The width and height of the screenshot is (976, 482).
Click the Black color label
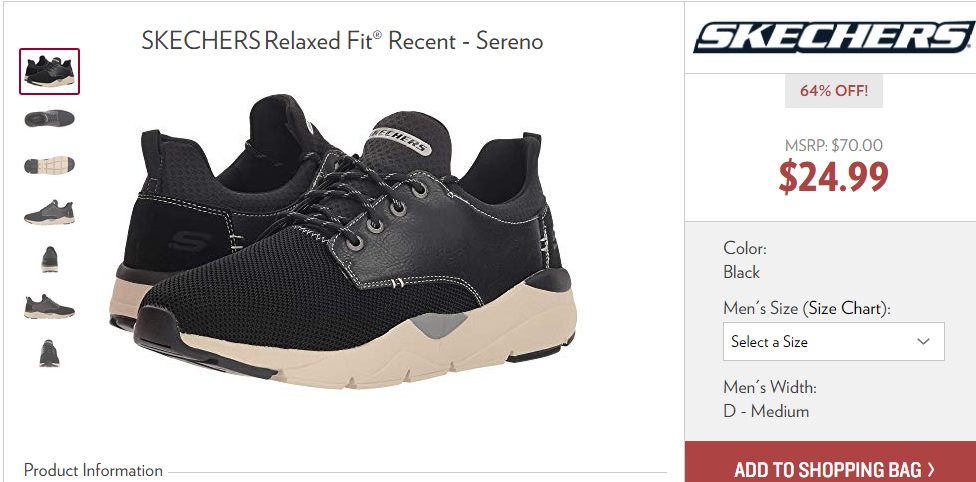coord(741,272)
